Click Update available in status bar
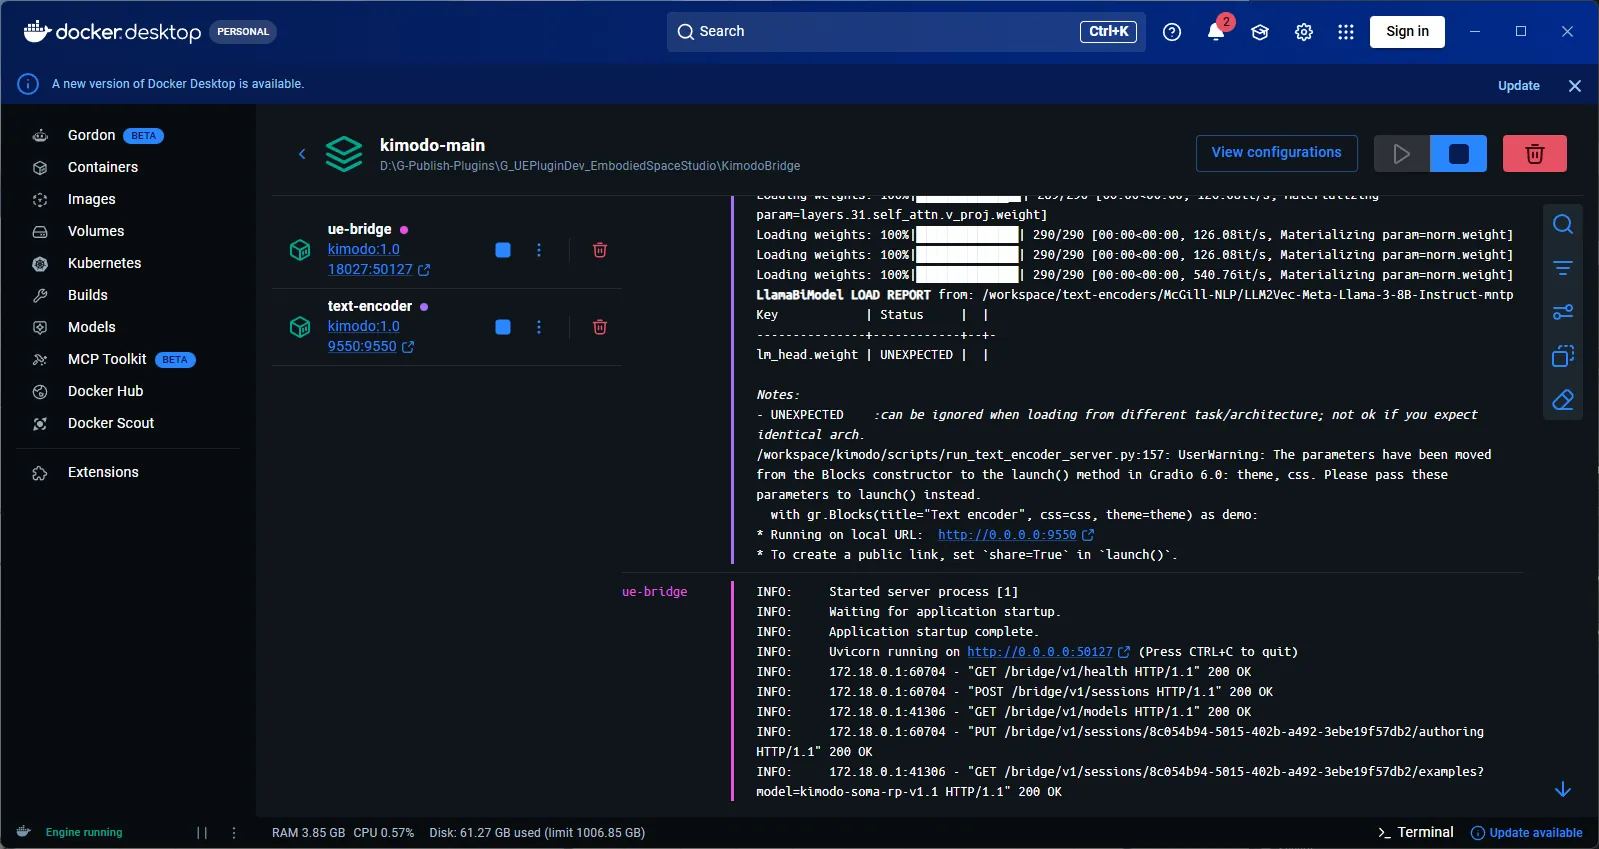This screenshot has height=849, width=1599. (1526, 833)
